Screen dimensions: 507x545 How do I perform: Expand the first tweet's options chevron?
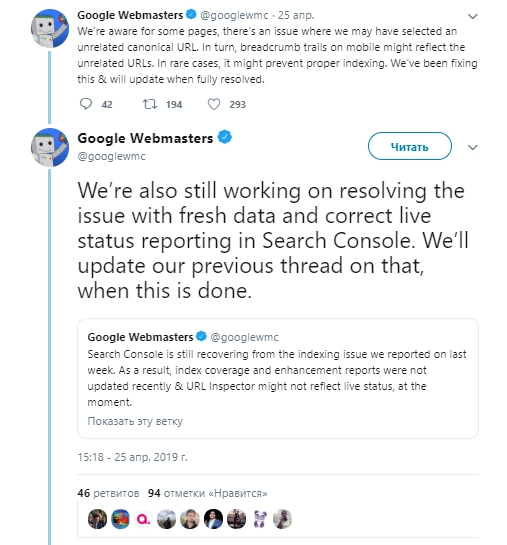pyautogui.click(x=473, y=16)
